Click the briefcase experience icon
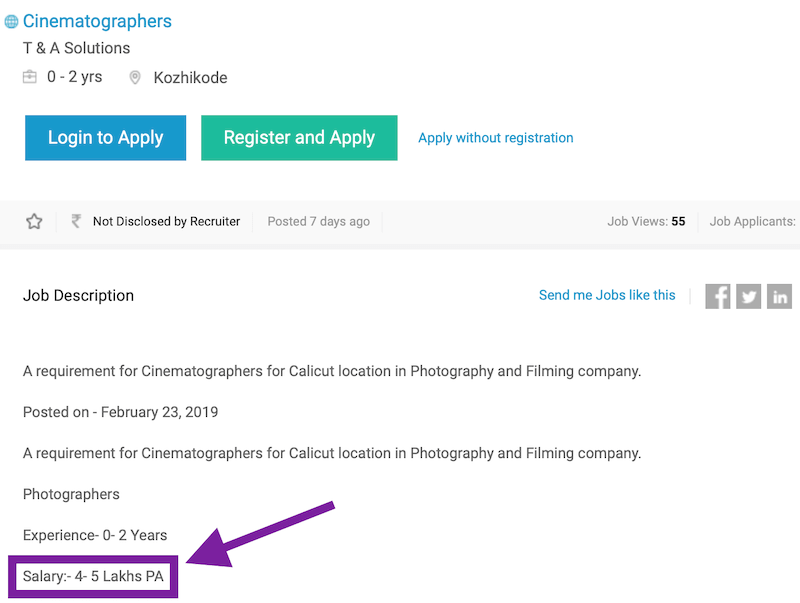Viewport: 800px width, 603px height. [30, 77]
